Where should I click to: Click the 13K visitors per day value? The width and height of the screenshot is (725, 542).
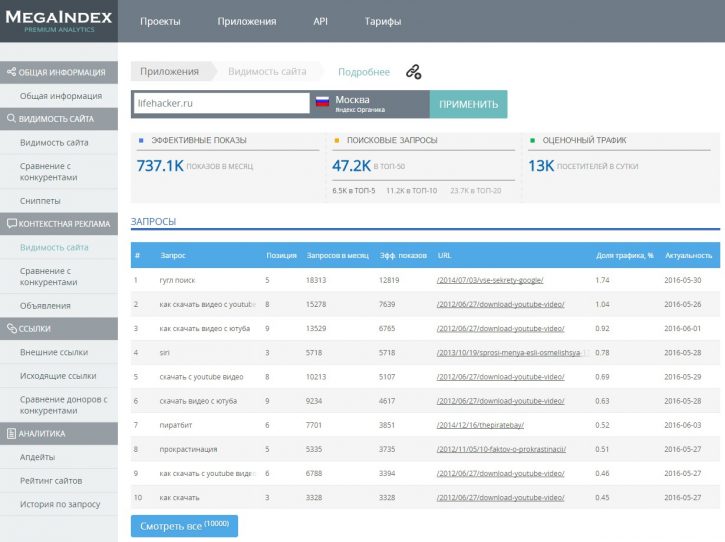coord(541,166)
